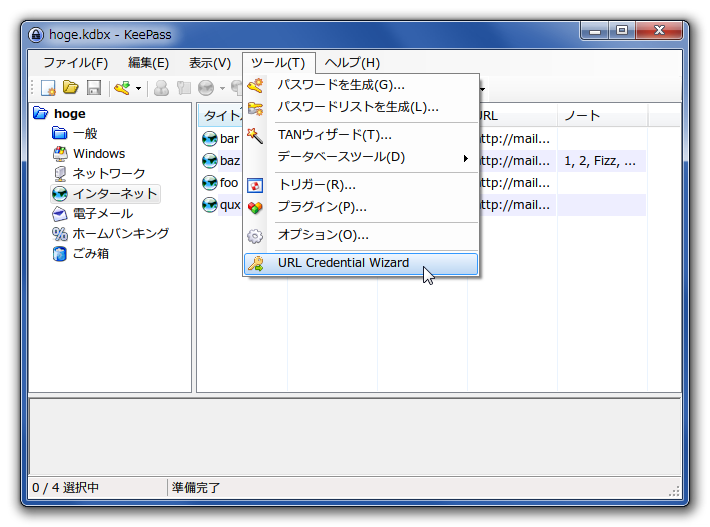Open the 編集(E) menu
710x527 pixels.
pyautogui.click(x=149, y=62)
